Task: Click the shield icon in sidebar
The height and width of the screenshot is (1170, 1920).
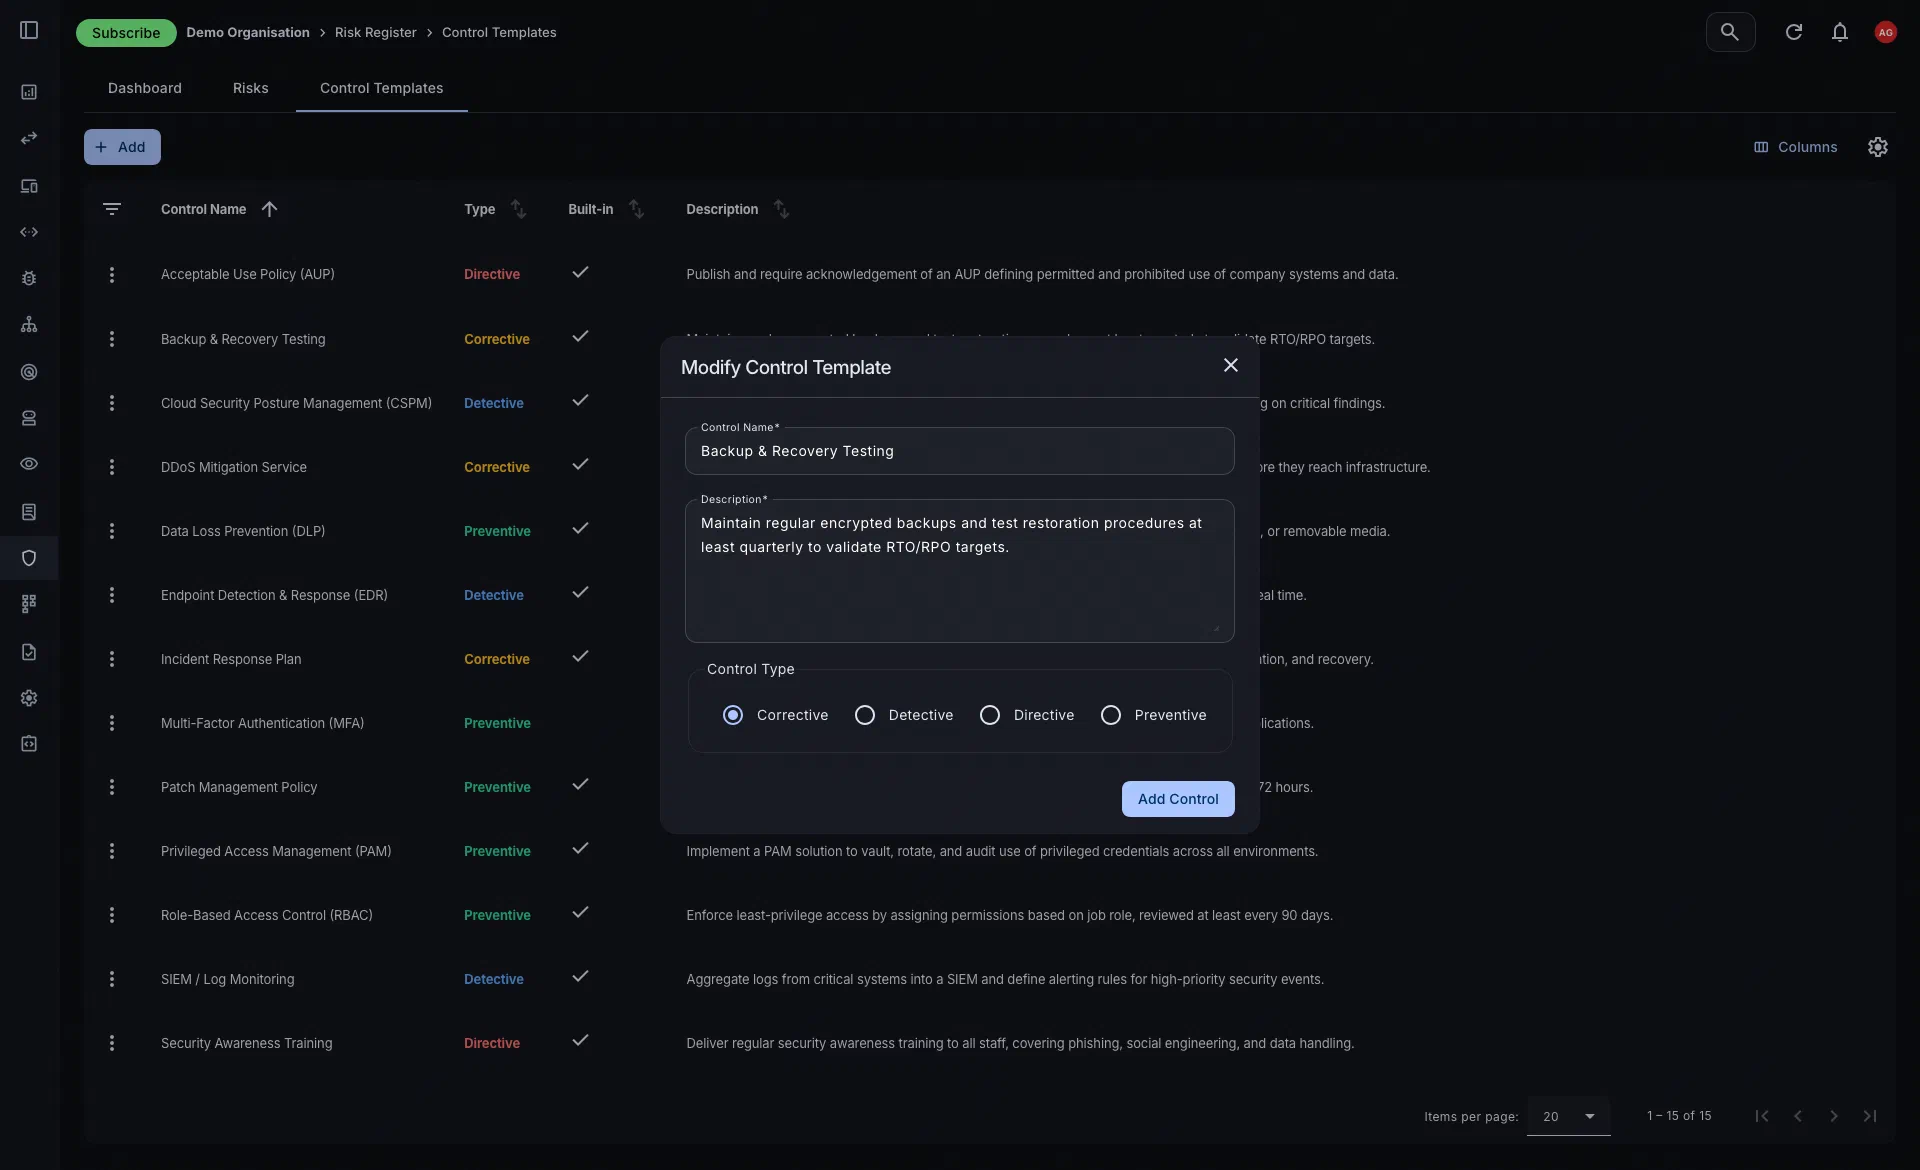Action: (29, 558)
